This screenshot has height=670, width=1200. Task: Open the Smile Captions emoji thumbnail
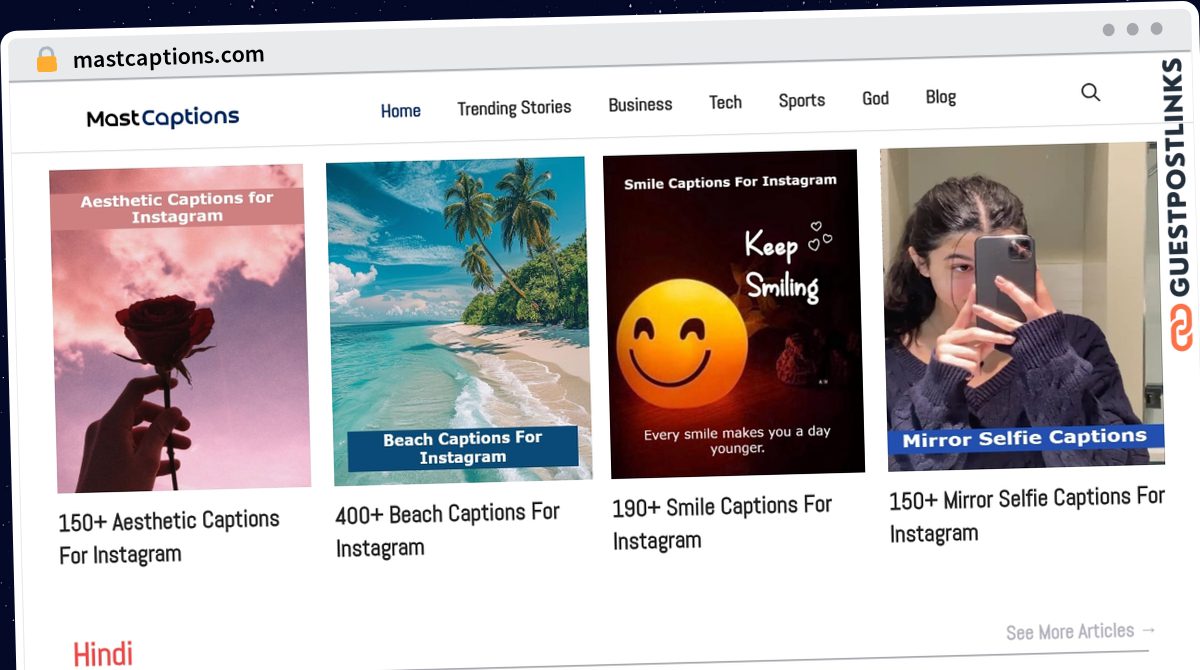tap(733, 313)
